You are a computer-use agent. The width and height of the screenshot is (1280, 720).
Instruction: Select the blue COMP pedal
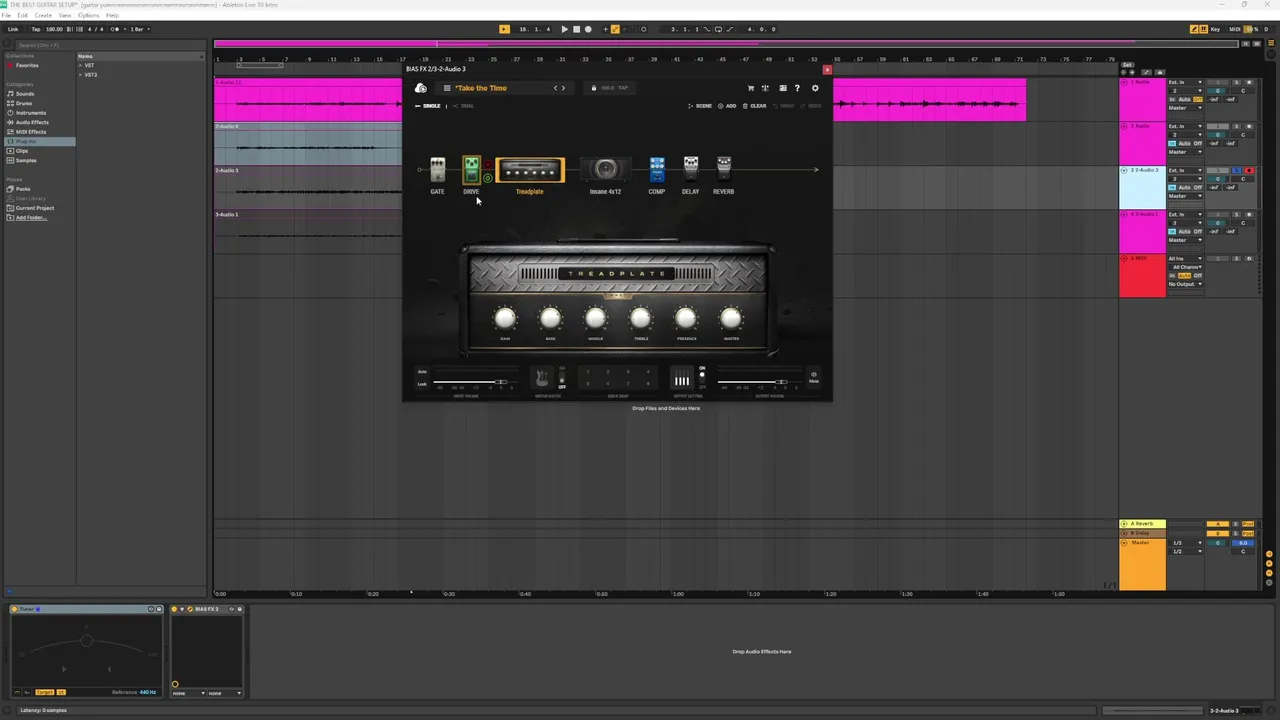click(x=657, y=169)
